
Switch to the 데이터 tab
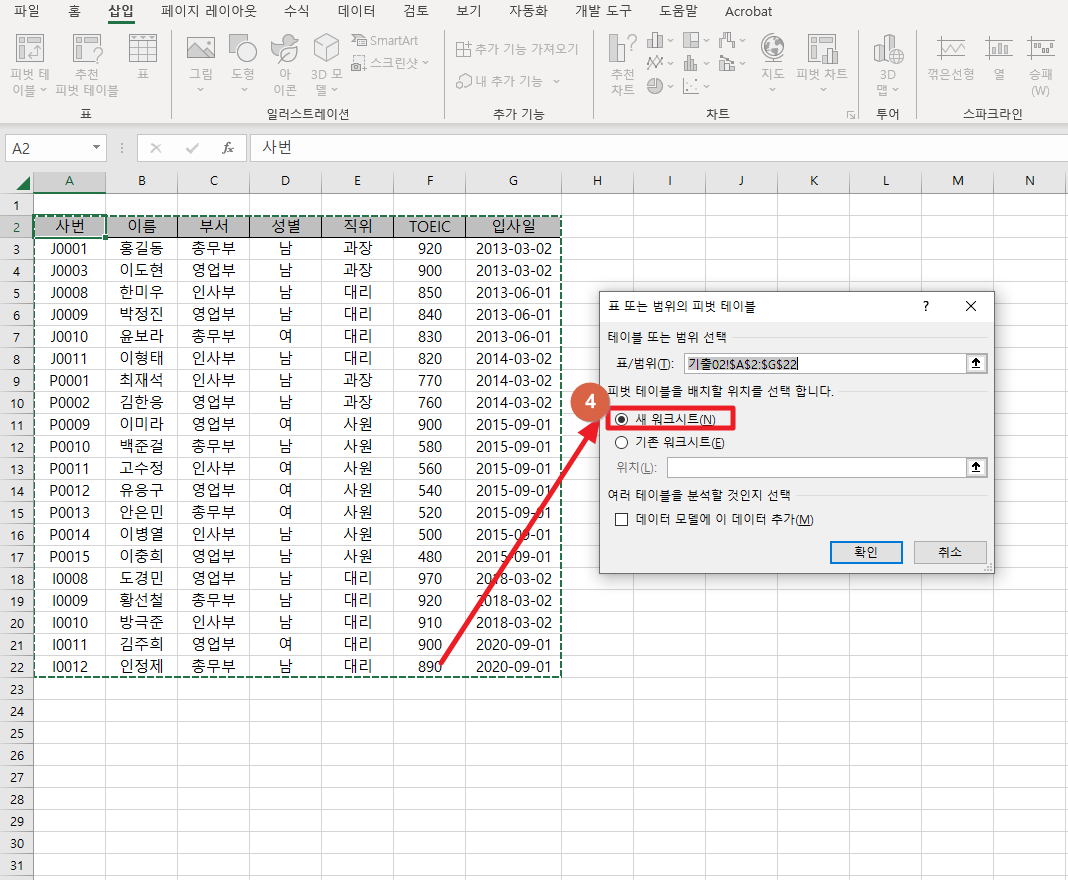coord(356,11)
